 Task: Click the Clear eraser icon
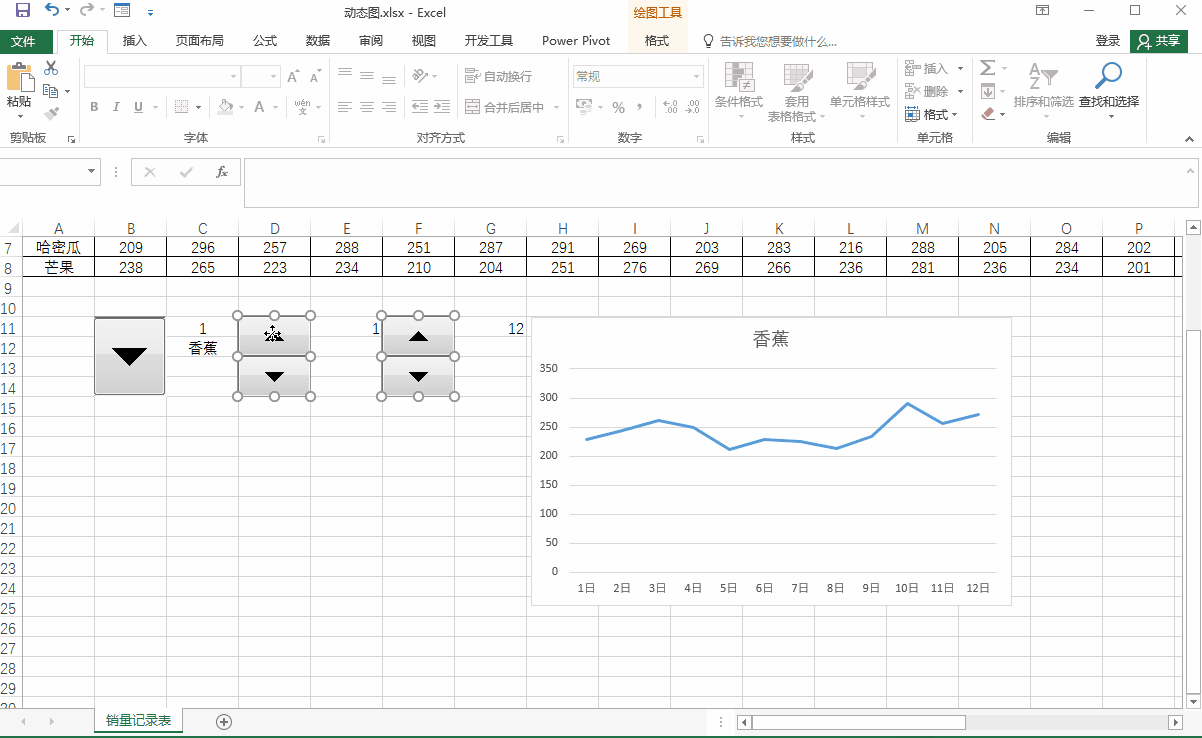click(988, 114)
